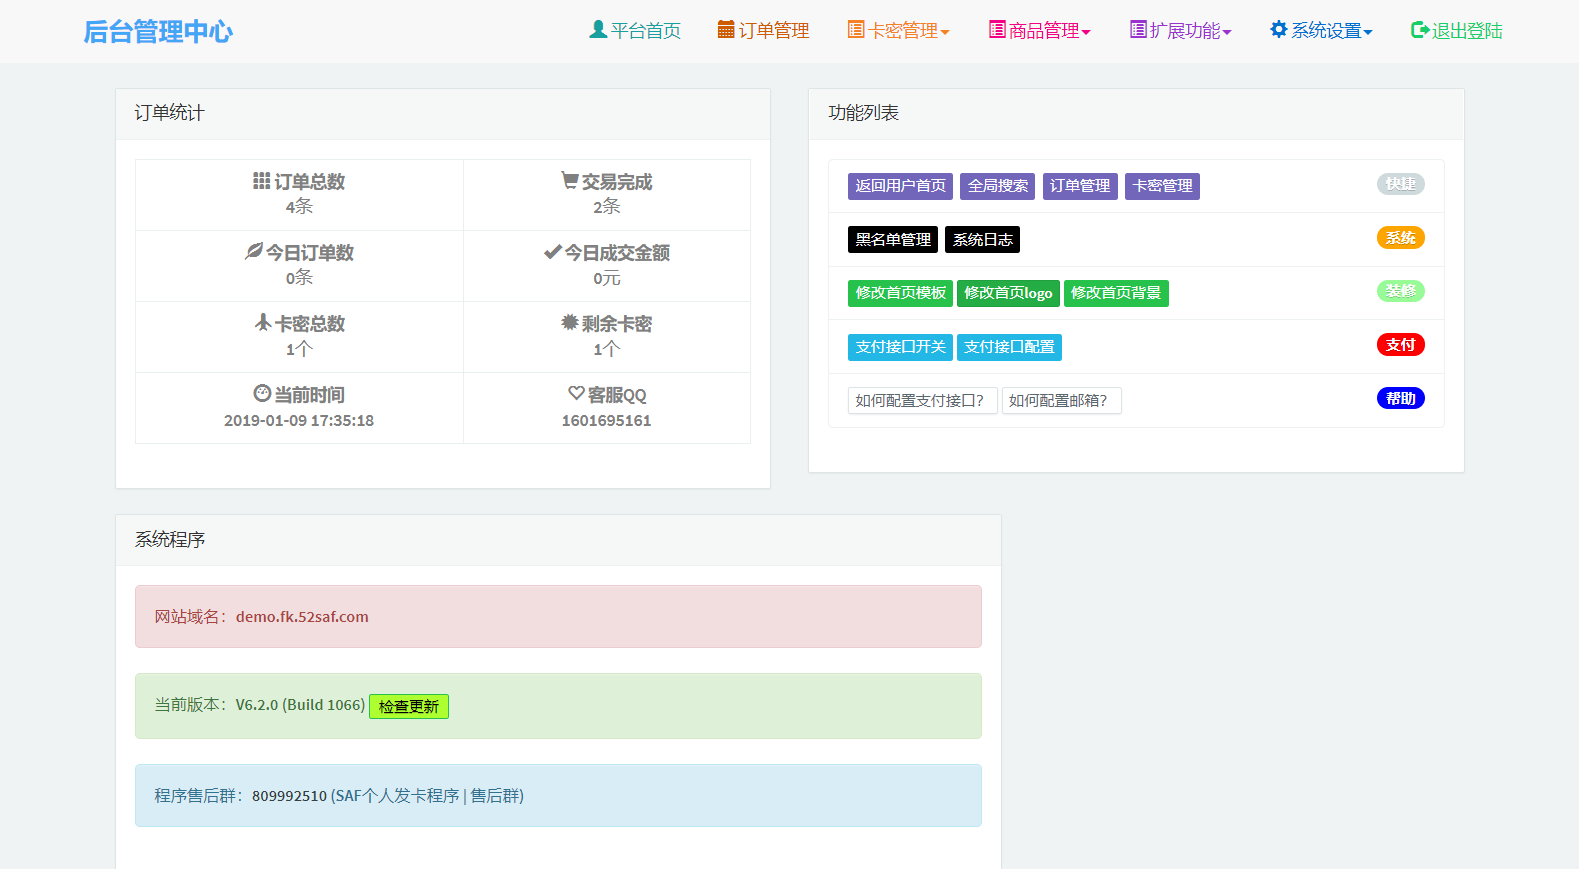Click customer QQ number 1601695161

click(x=606, y=421)
